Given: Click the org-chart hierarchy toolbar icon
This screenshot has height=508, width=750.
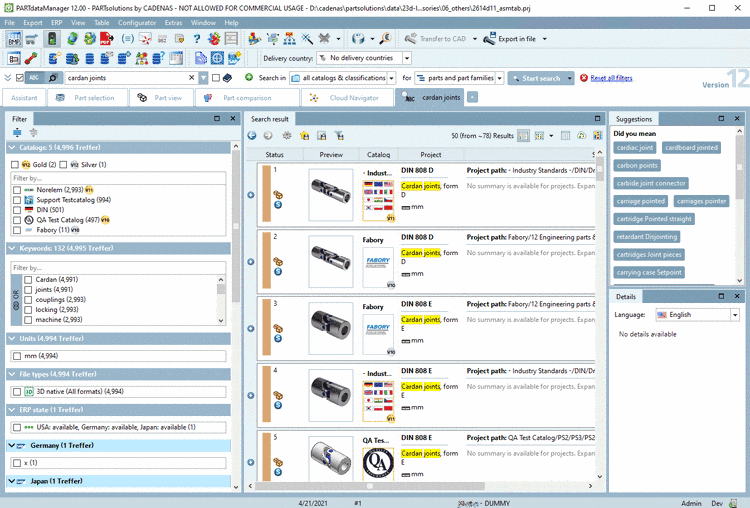Looking at the screenshot, I should [x=289, y=39].
